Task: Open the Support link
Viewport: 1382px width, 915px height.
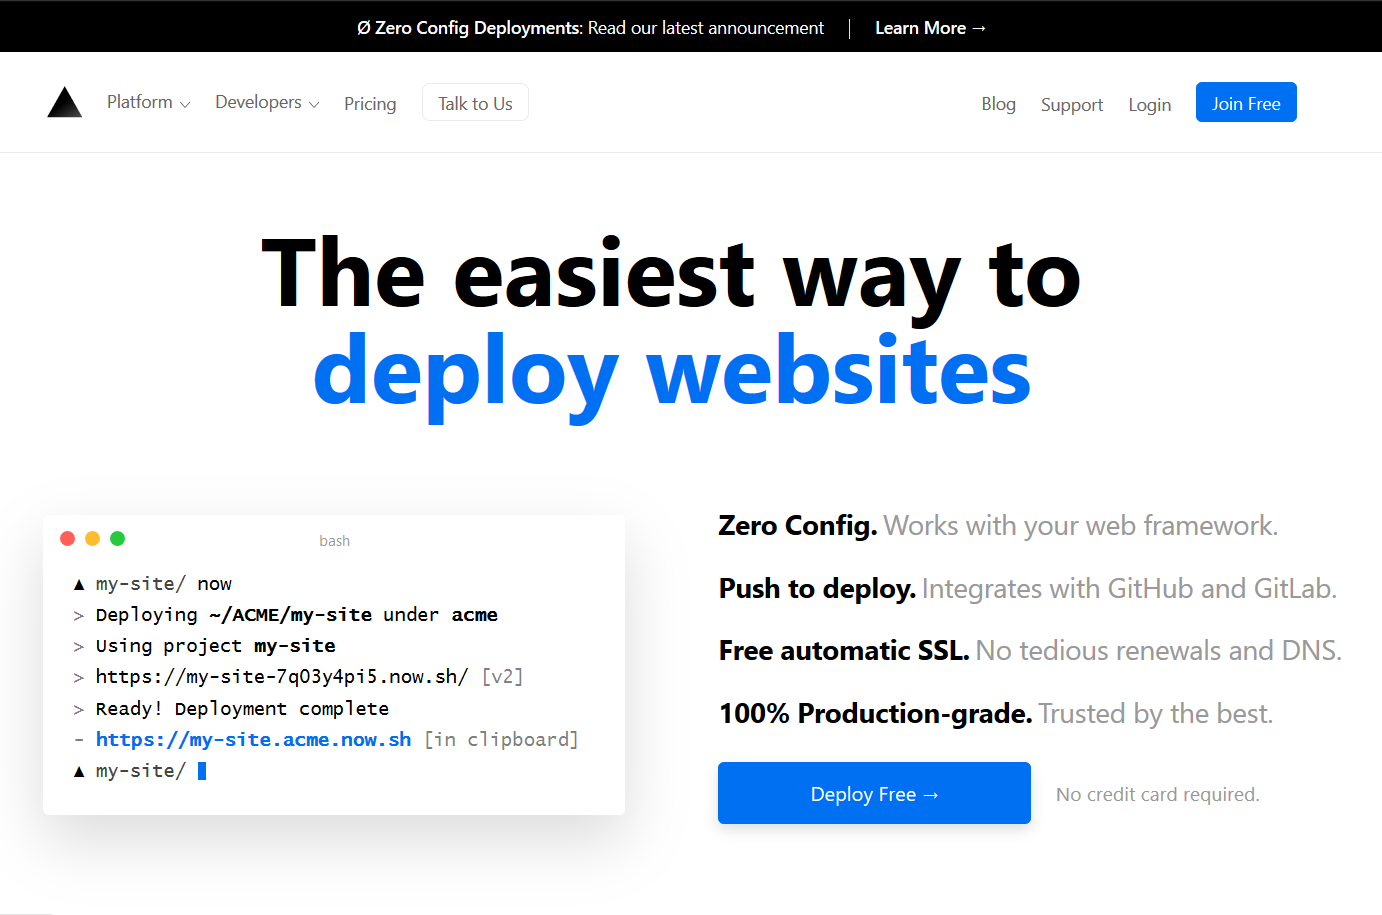Action: click(1072, 105)
